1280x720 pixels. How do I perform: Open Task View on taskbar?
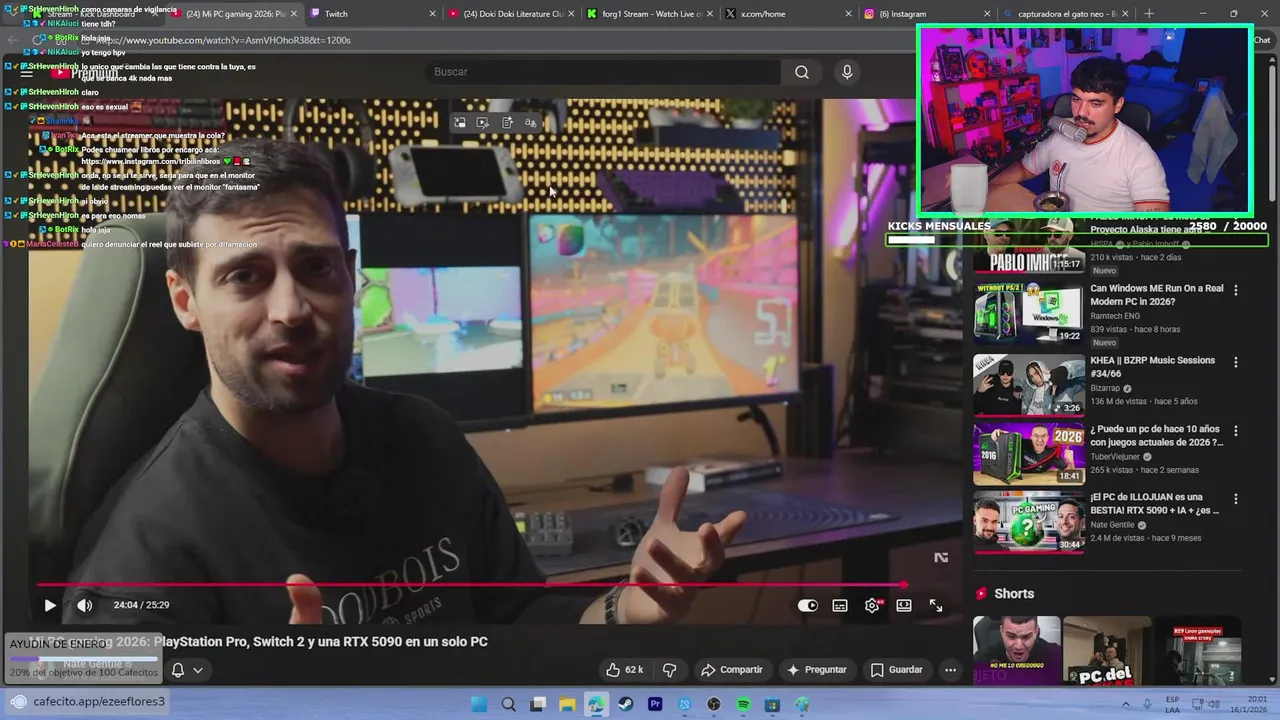[538, 704]
